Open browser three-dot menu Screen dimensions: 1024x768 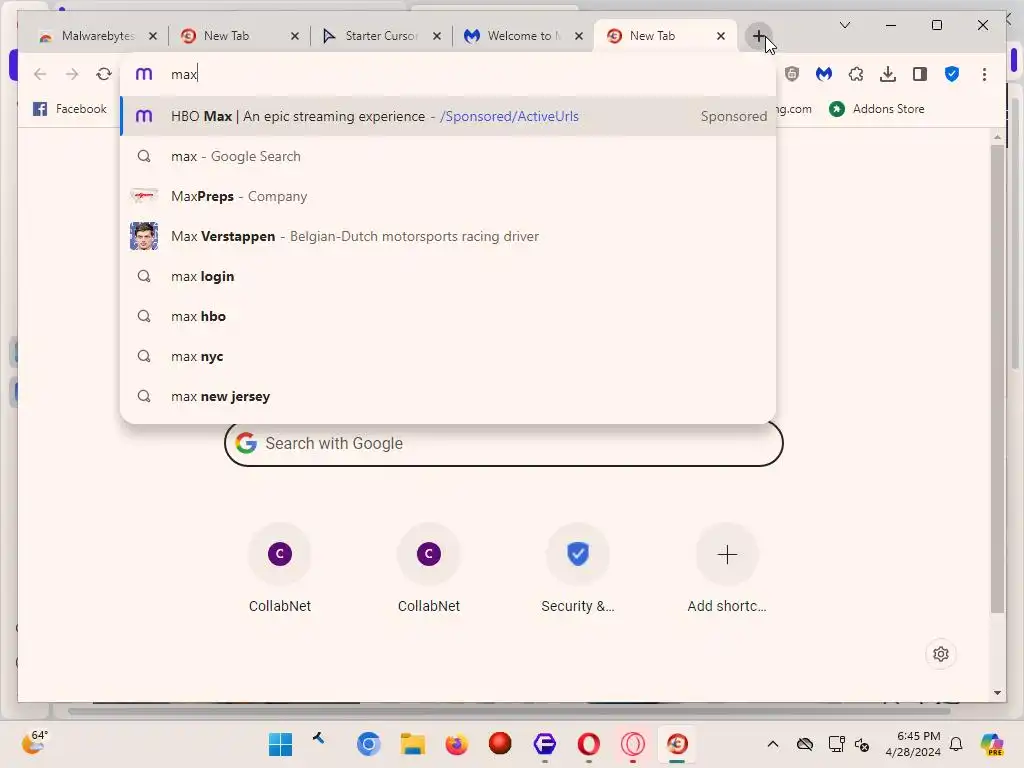coord(984,74)
